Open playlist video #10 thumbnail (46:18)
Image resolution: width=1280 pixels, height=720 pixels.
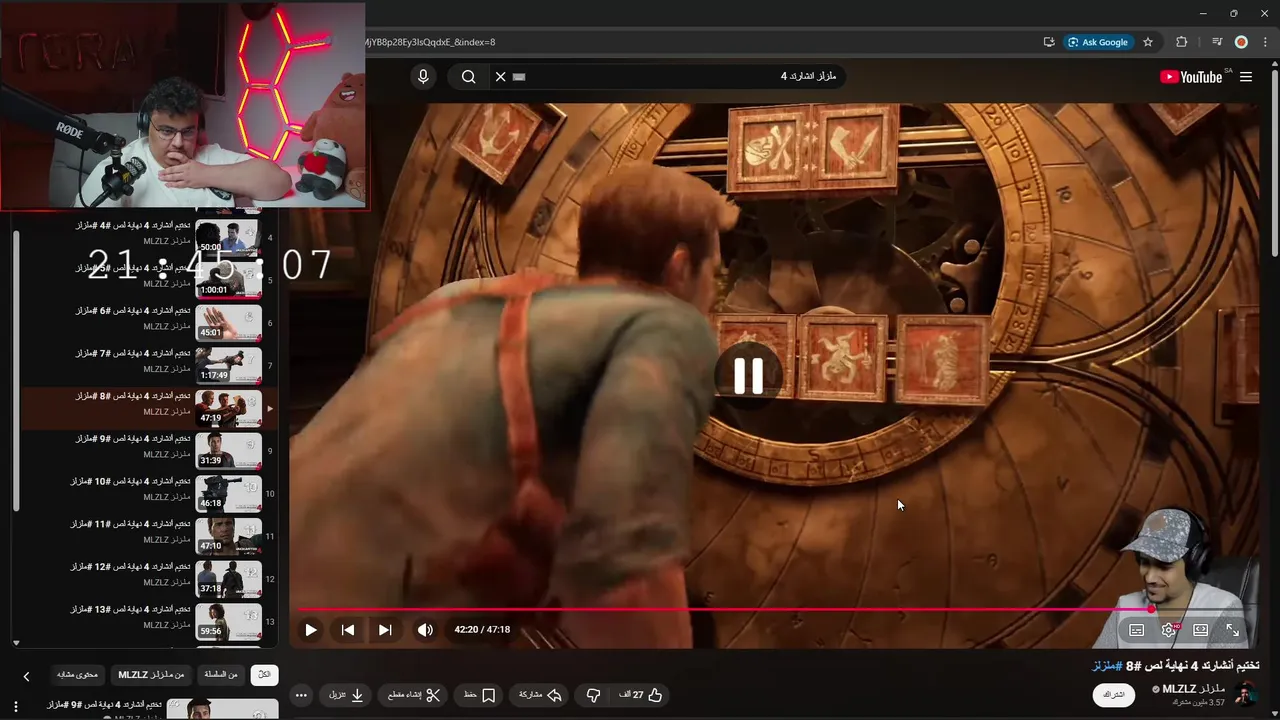click(x=228, y=494)
